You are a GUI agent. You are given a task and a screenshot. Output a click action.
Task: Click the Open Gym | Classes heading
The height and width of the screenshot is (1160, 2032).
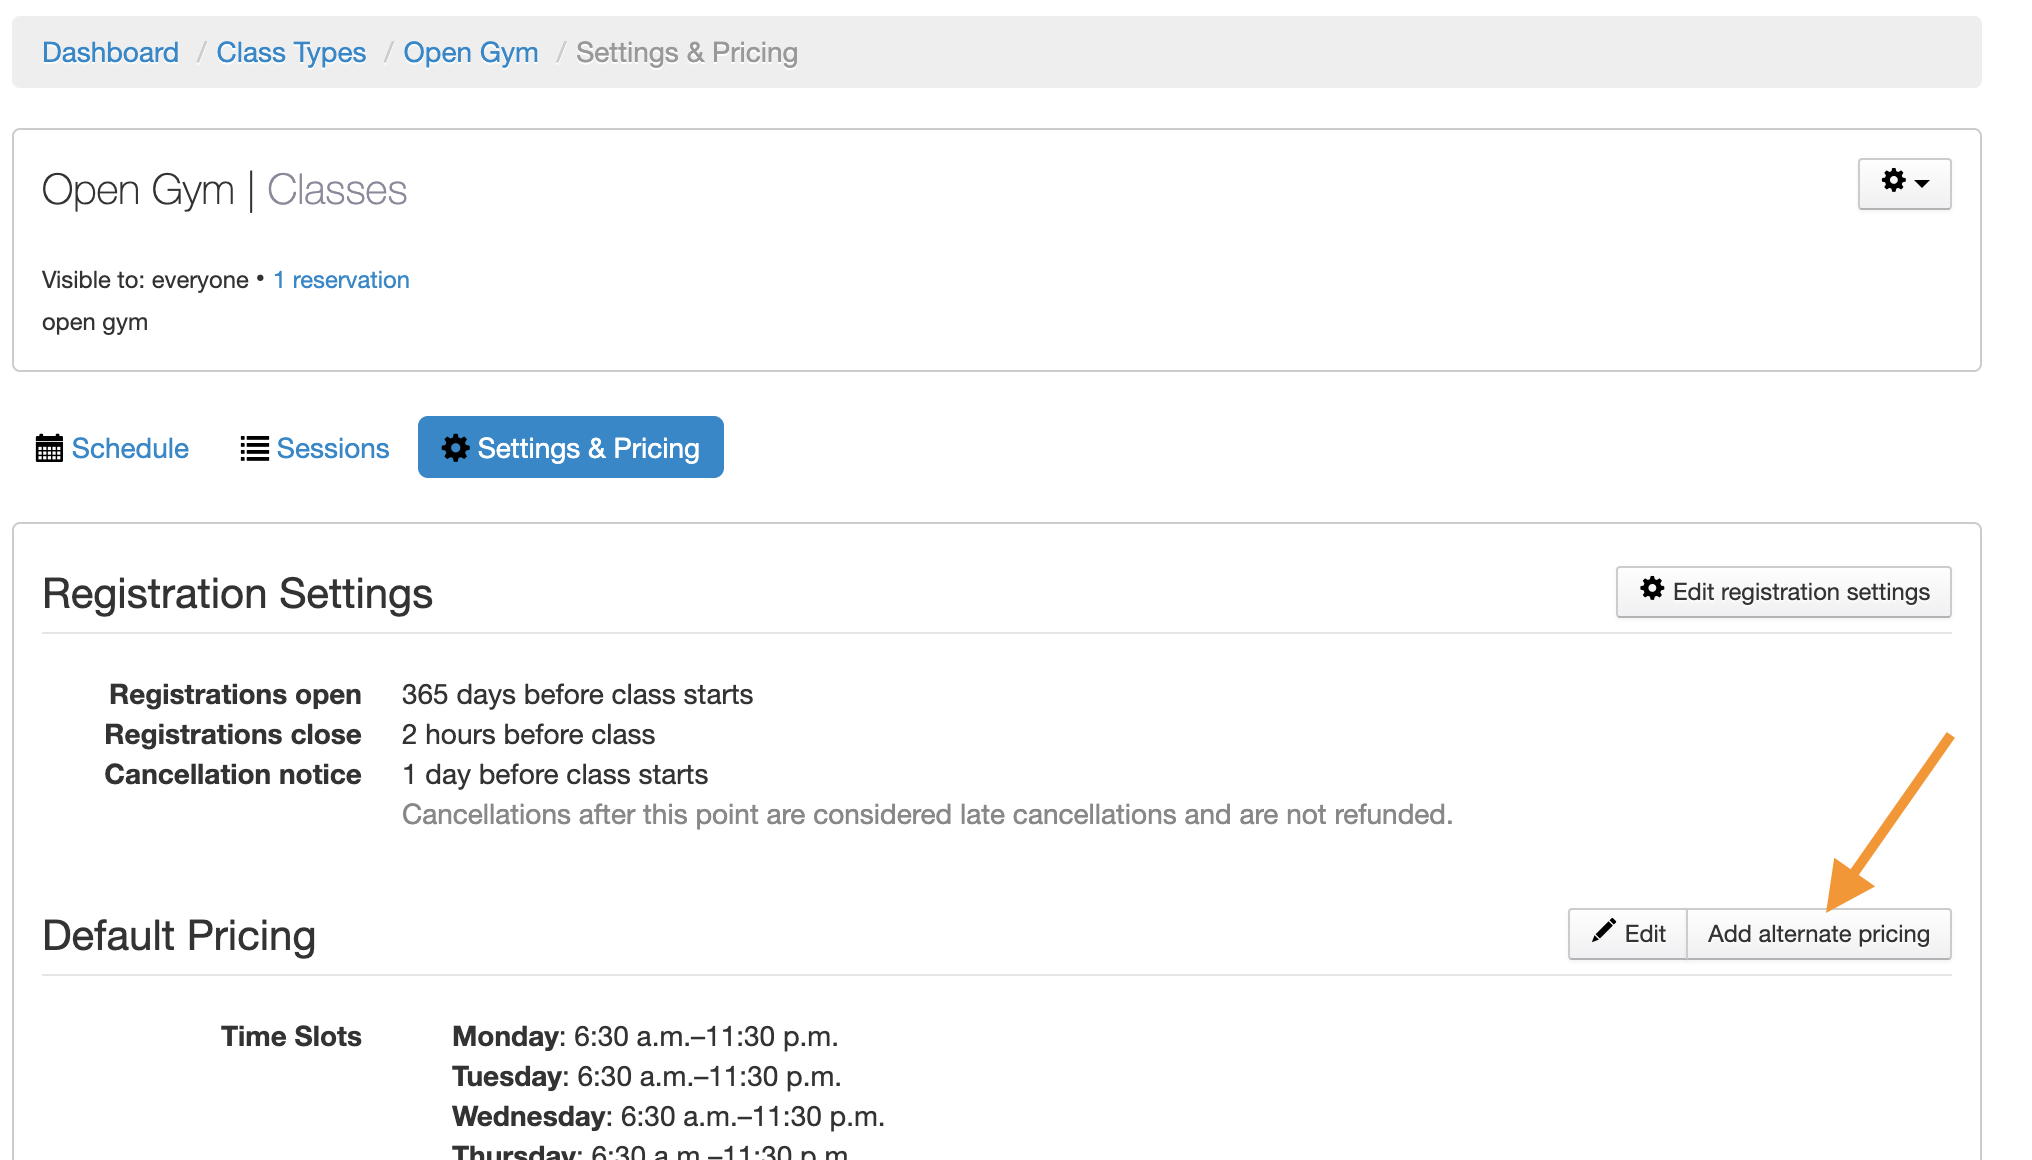click(224, 190)
